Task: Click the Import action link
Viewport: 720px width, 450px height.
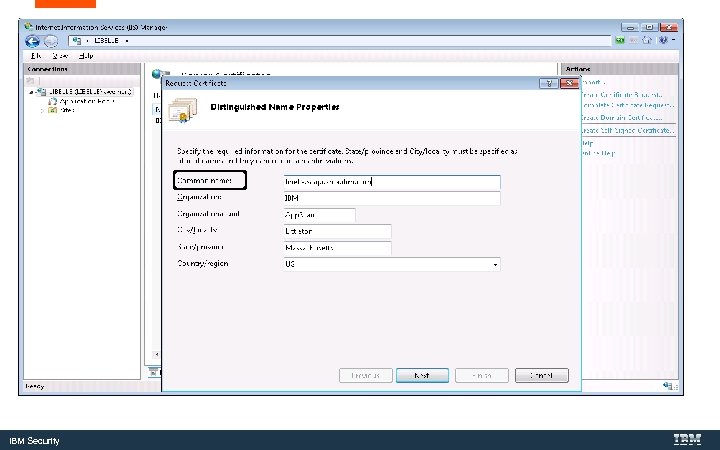Action: [593, 83]
